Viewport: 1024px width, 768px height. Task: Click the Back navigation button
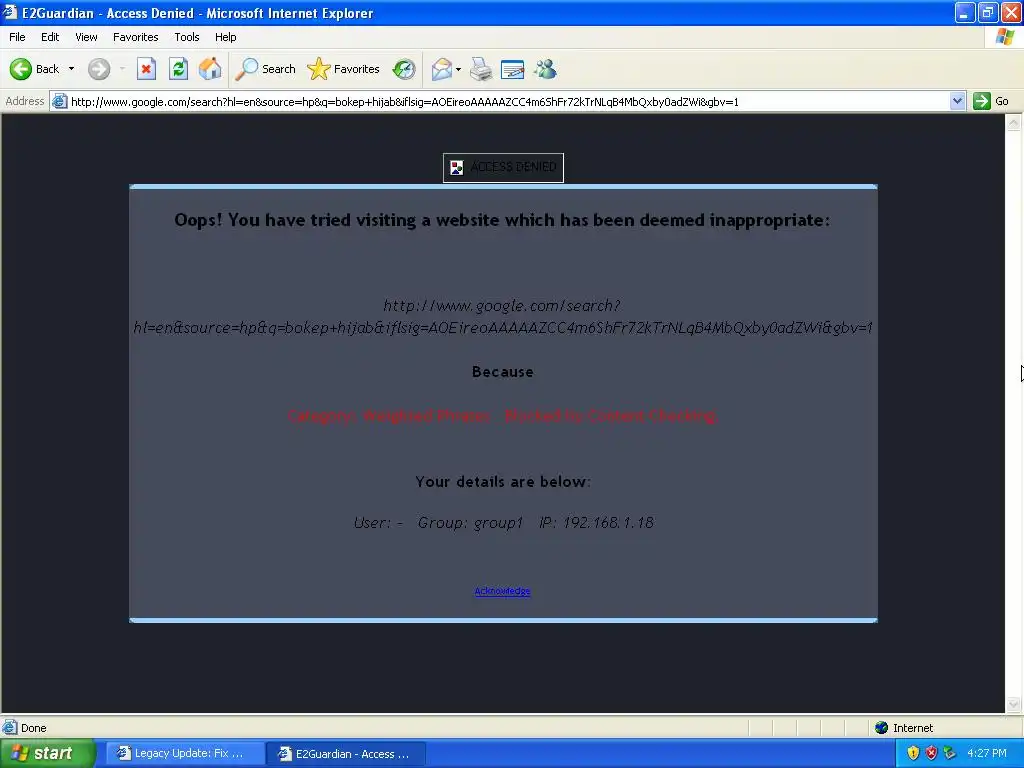click(34, 69)
